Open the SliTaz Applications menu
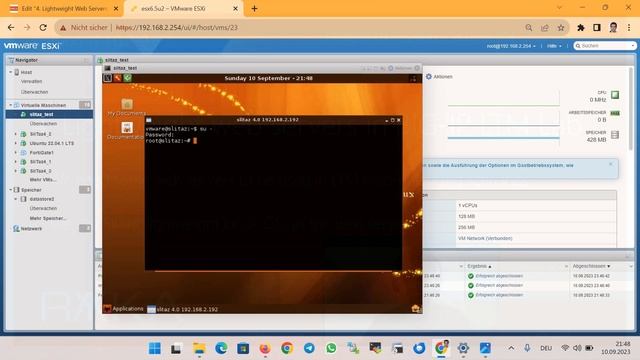Image resolution: width=640 pixels, height=360 pixels. tap(124, 309)
